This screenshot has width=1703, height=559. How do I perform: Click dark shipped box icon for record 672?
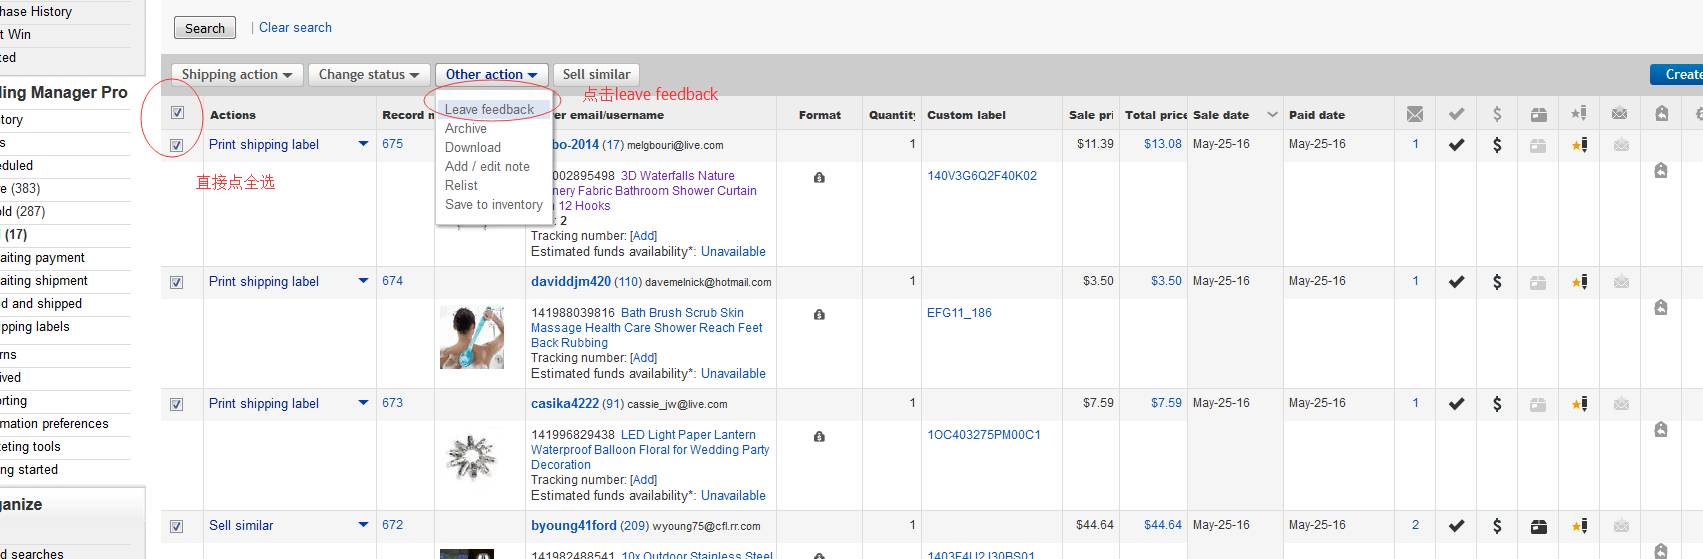[1538, 526]
